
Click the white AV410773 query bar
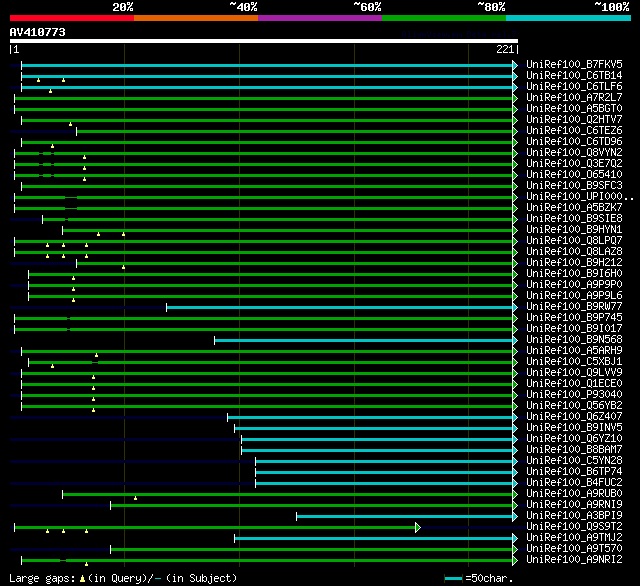[264, 41]
